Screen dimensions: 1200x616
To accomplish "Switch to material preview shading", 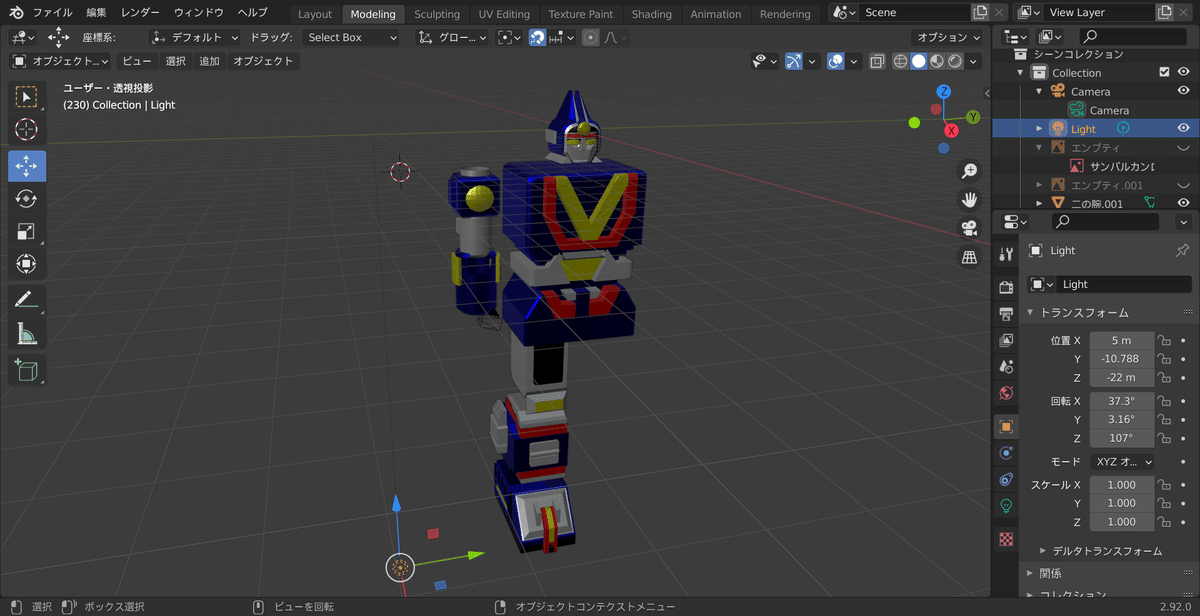I will (x=937, y=61).
